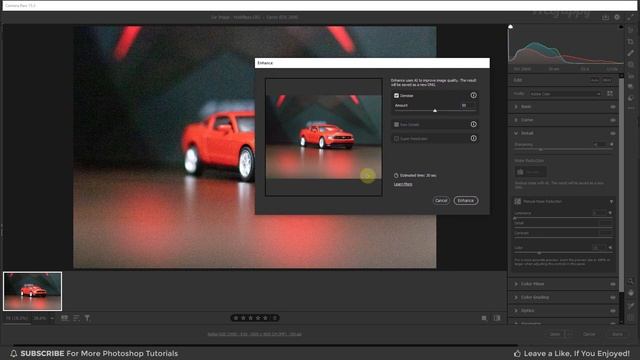Screen dimensions: 640x360
Task: Expand the Color Grading panel
Action: click(516, 297)
